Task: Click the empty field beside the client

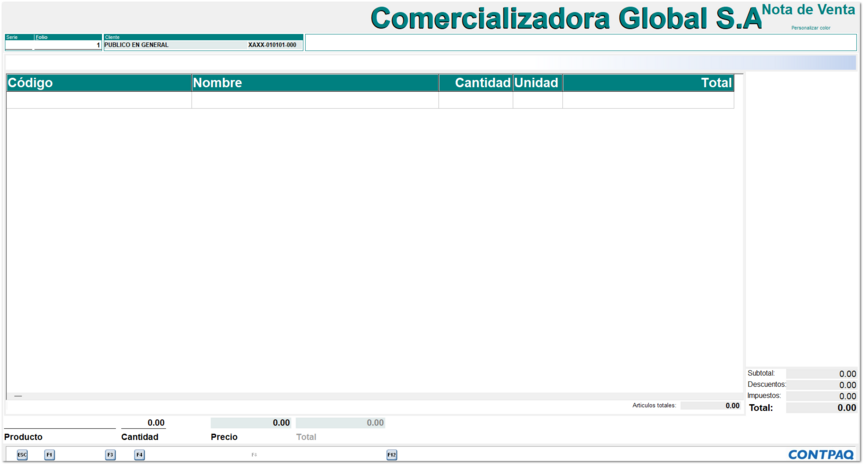Action: [x=581, y=43]
